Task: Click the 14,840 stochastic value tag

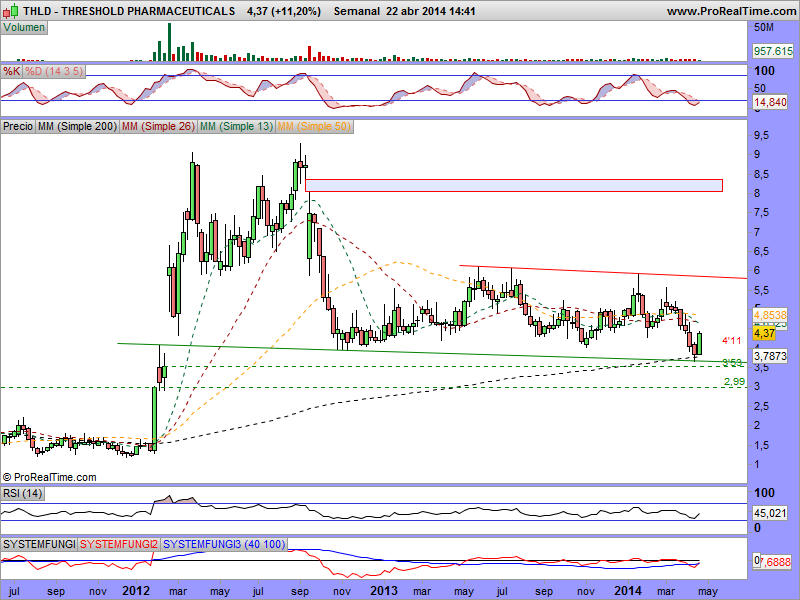Action: tap(770, 102)
